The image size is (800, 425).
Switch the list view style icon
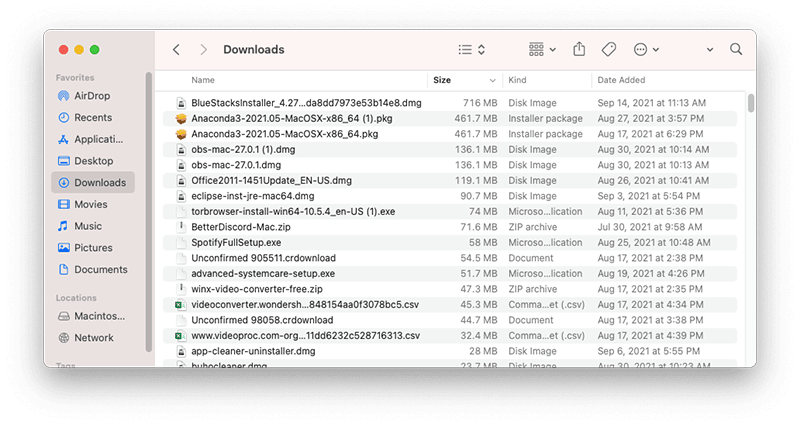point(465,49)
